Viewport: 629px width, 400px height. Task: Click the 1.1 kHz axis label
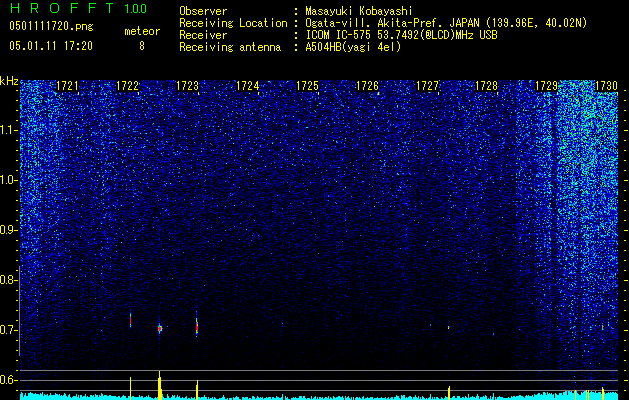tap(8, 130)
